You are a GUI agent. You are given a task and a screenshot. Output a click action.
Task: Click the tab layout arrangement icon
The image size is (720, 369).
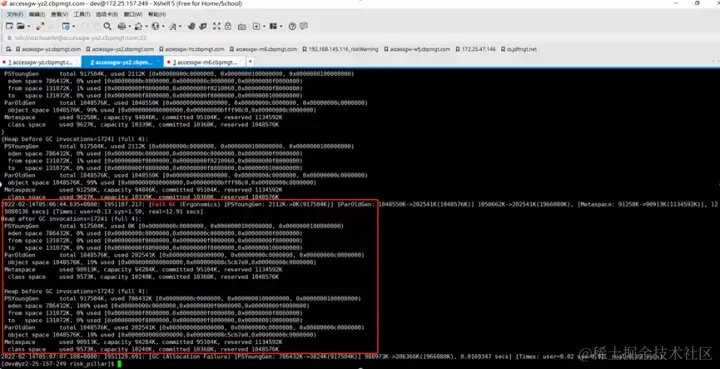pos(273,26)
